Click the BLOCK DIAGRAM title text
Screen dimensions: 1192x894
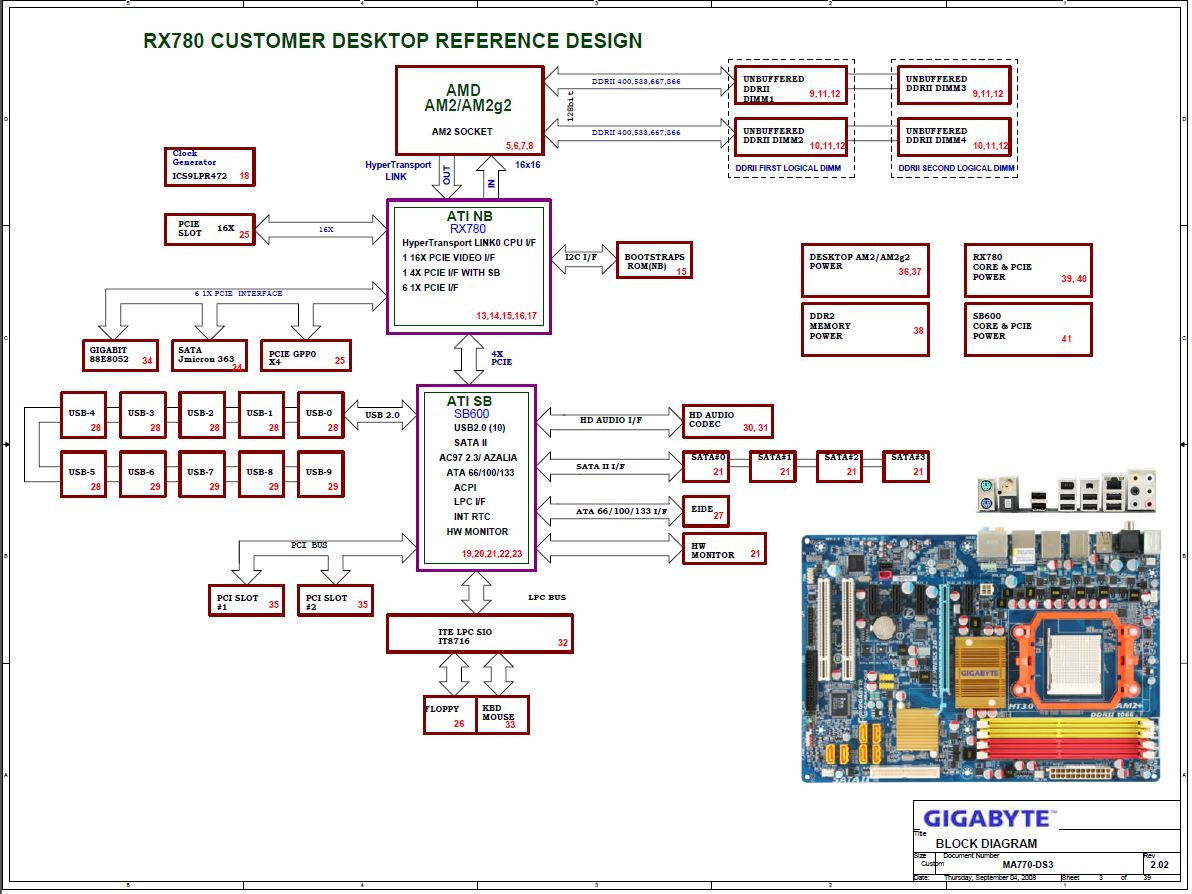[986, 843]
